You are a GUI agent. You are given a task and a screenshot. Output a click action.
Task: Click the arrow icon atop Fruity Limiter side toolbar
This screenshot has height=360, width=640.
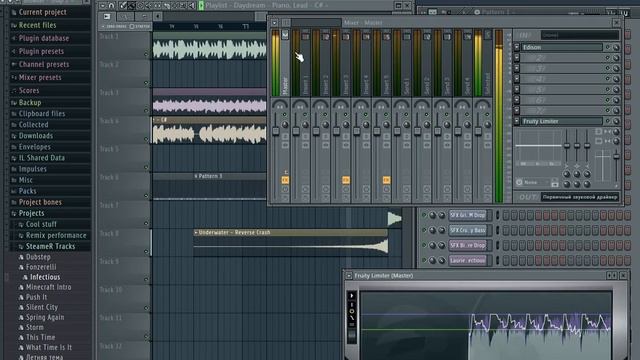tap(352, 296)
